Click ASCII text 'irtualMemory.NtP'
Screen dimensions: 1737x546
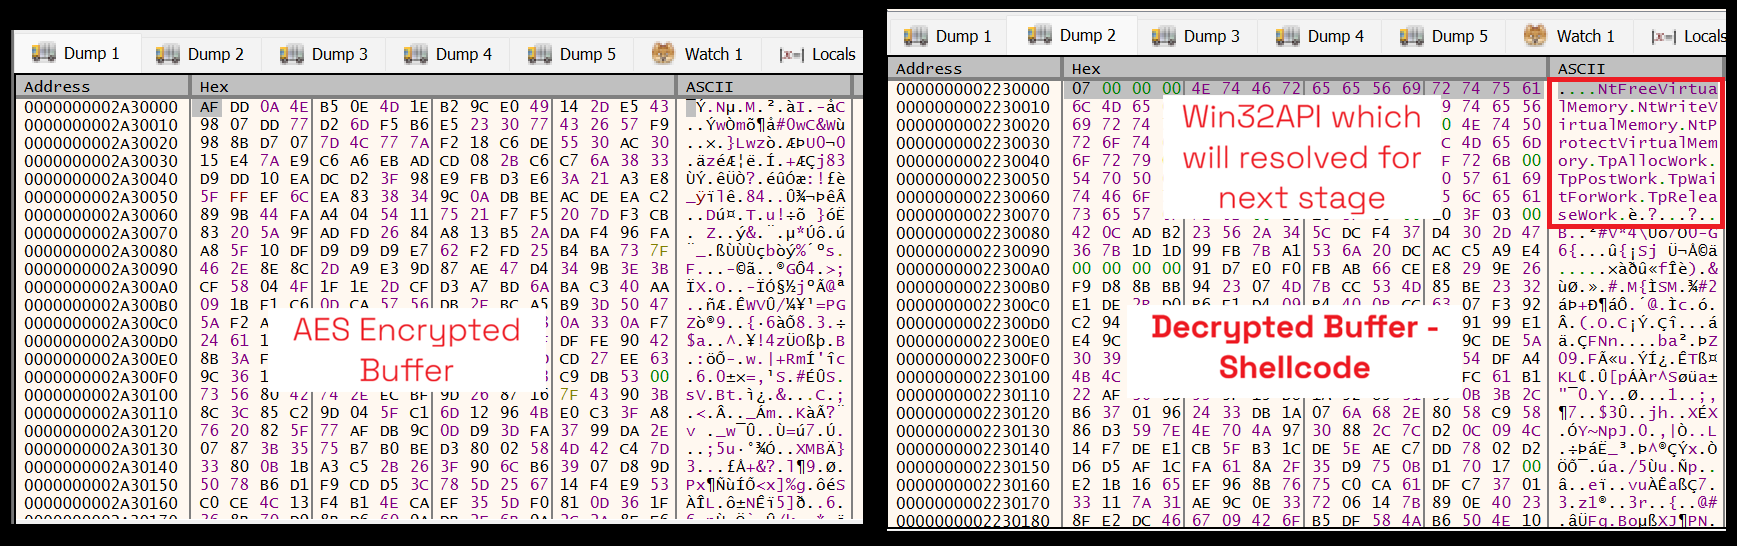pos(1638,125)
